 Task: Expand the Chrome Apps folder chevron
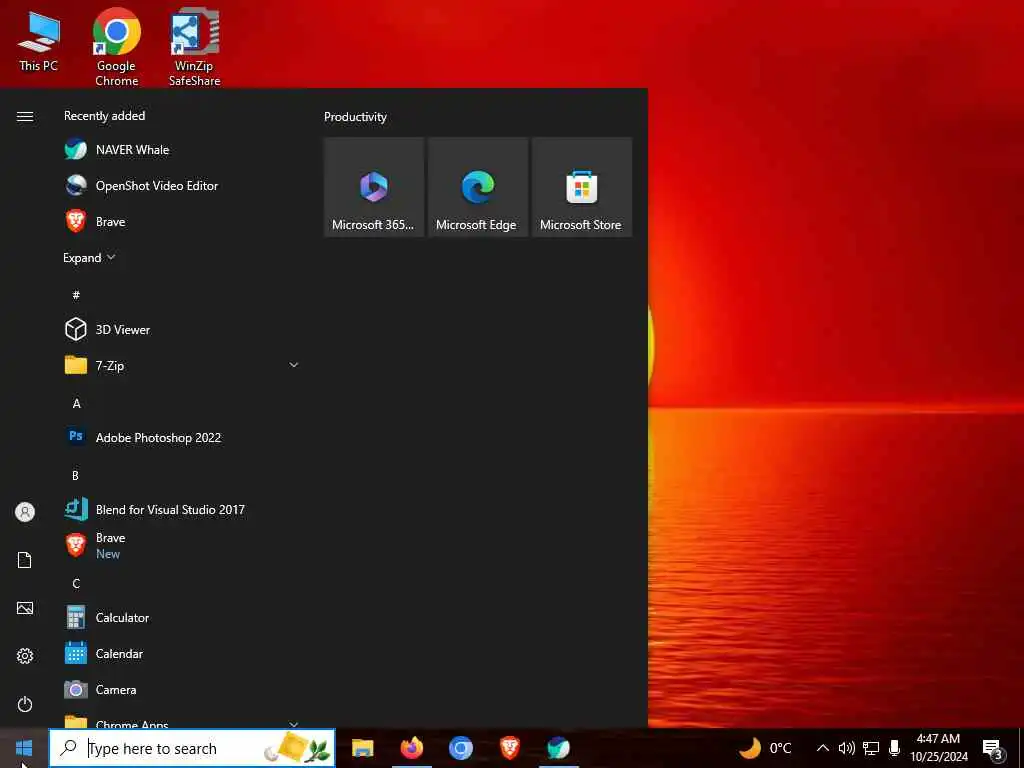tap(294, 724)
